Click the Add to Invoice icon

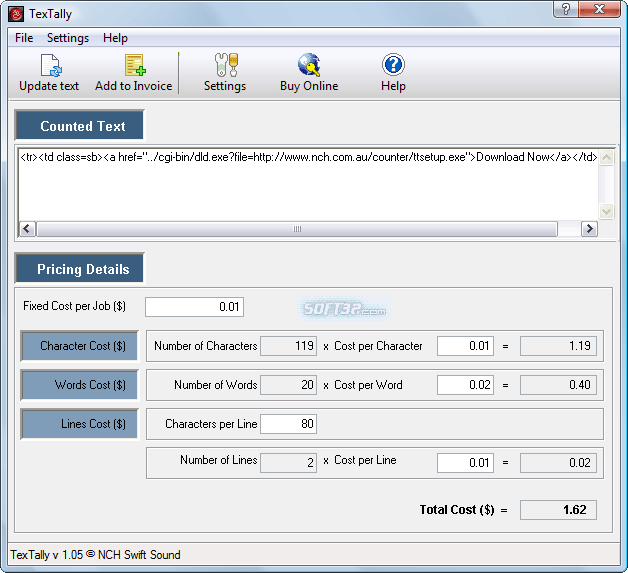click(134, 65)
